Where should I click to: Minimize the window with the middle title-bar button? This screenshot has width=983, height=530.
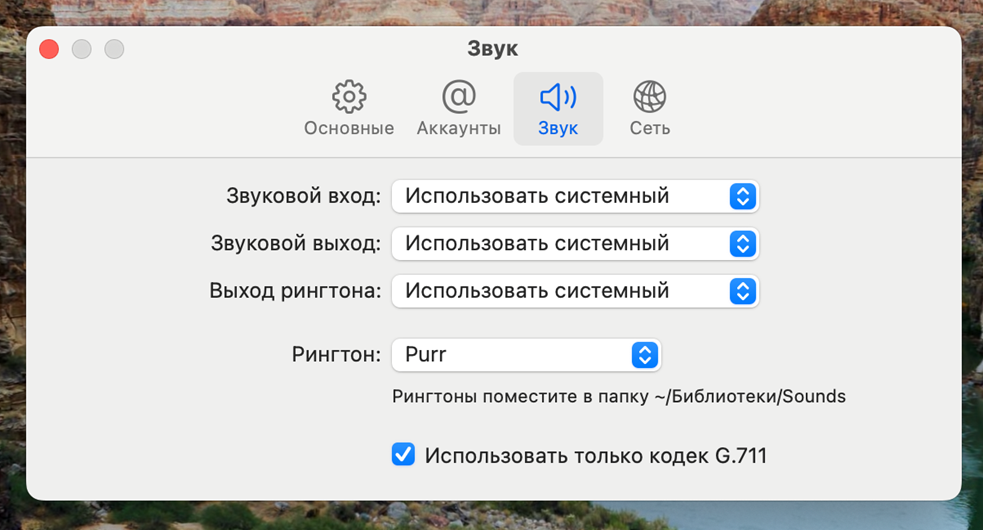click(x=82, y=49)
